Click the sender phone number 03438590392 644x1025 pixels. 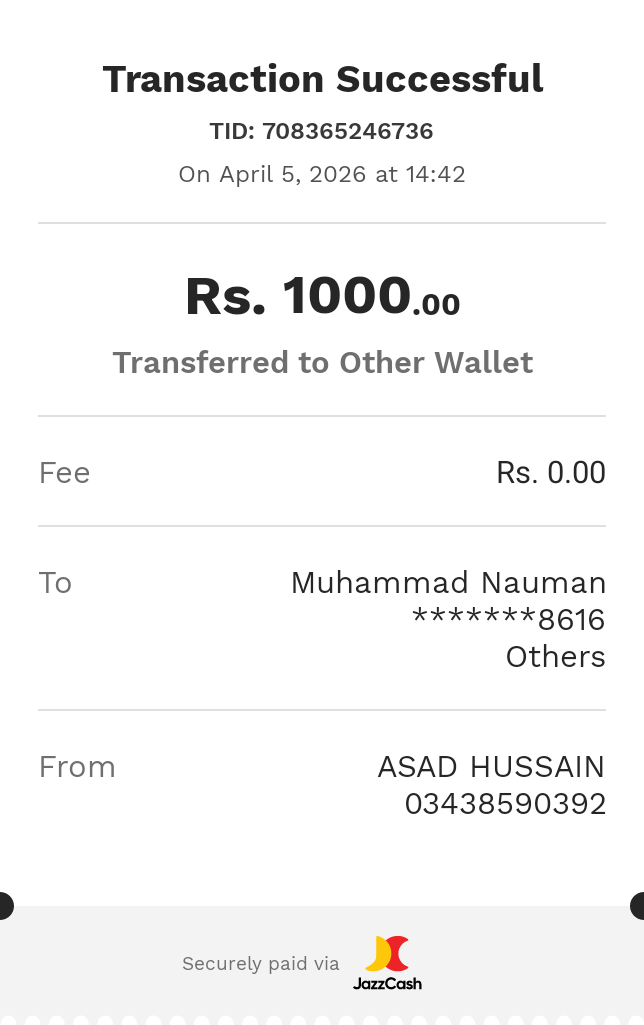point(505,804)
